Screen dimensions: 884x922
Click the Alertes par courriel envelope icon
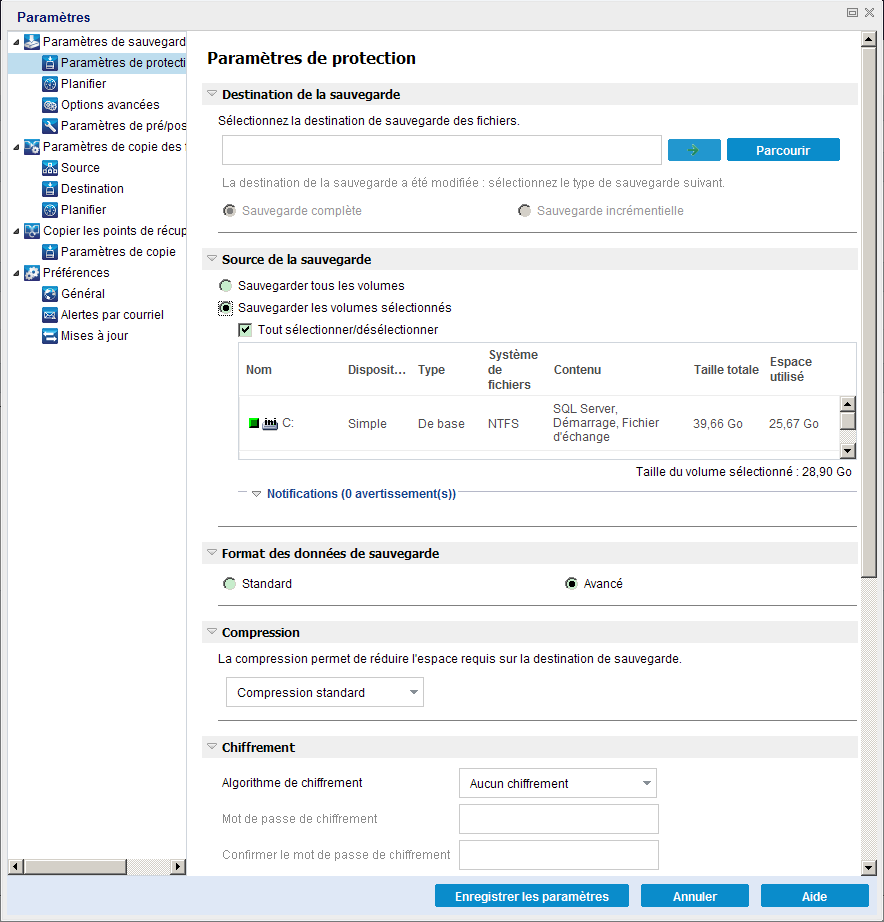click(50, 315)
